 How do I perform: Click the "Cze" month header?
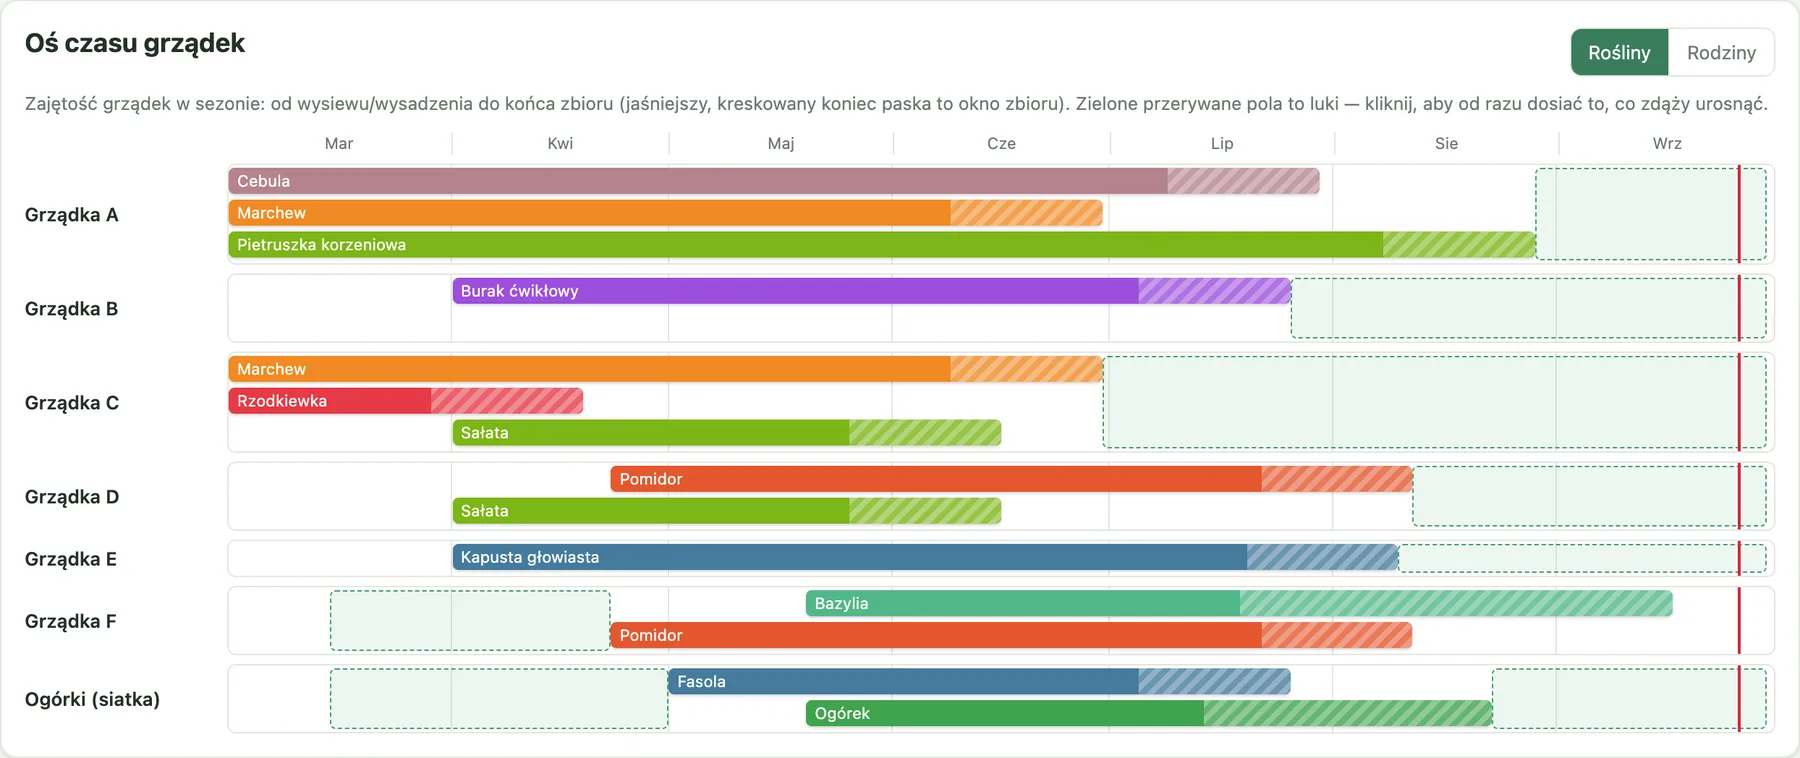[1001, 143]
